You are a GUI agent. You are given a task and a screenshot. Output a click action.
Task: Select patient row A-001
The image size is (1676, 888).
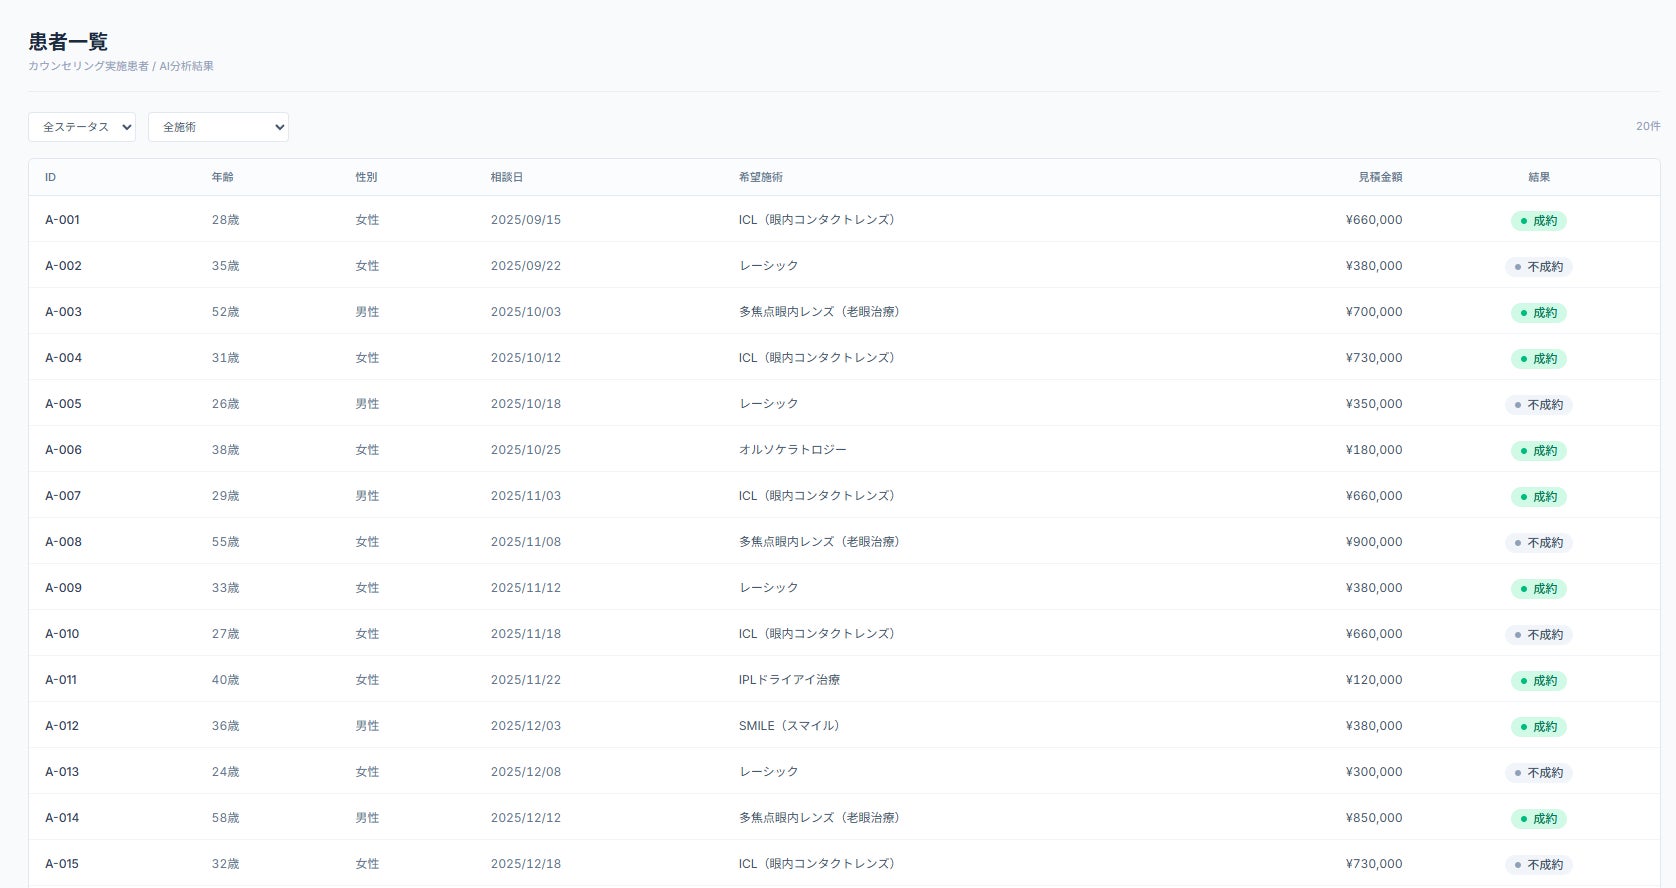[844, 219]
